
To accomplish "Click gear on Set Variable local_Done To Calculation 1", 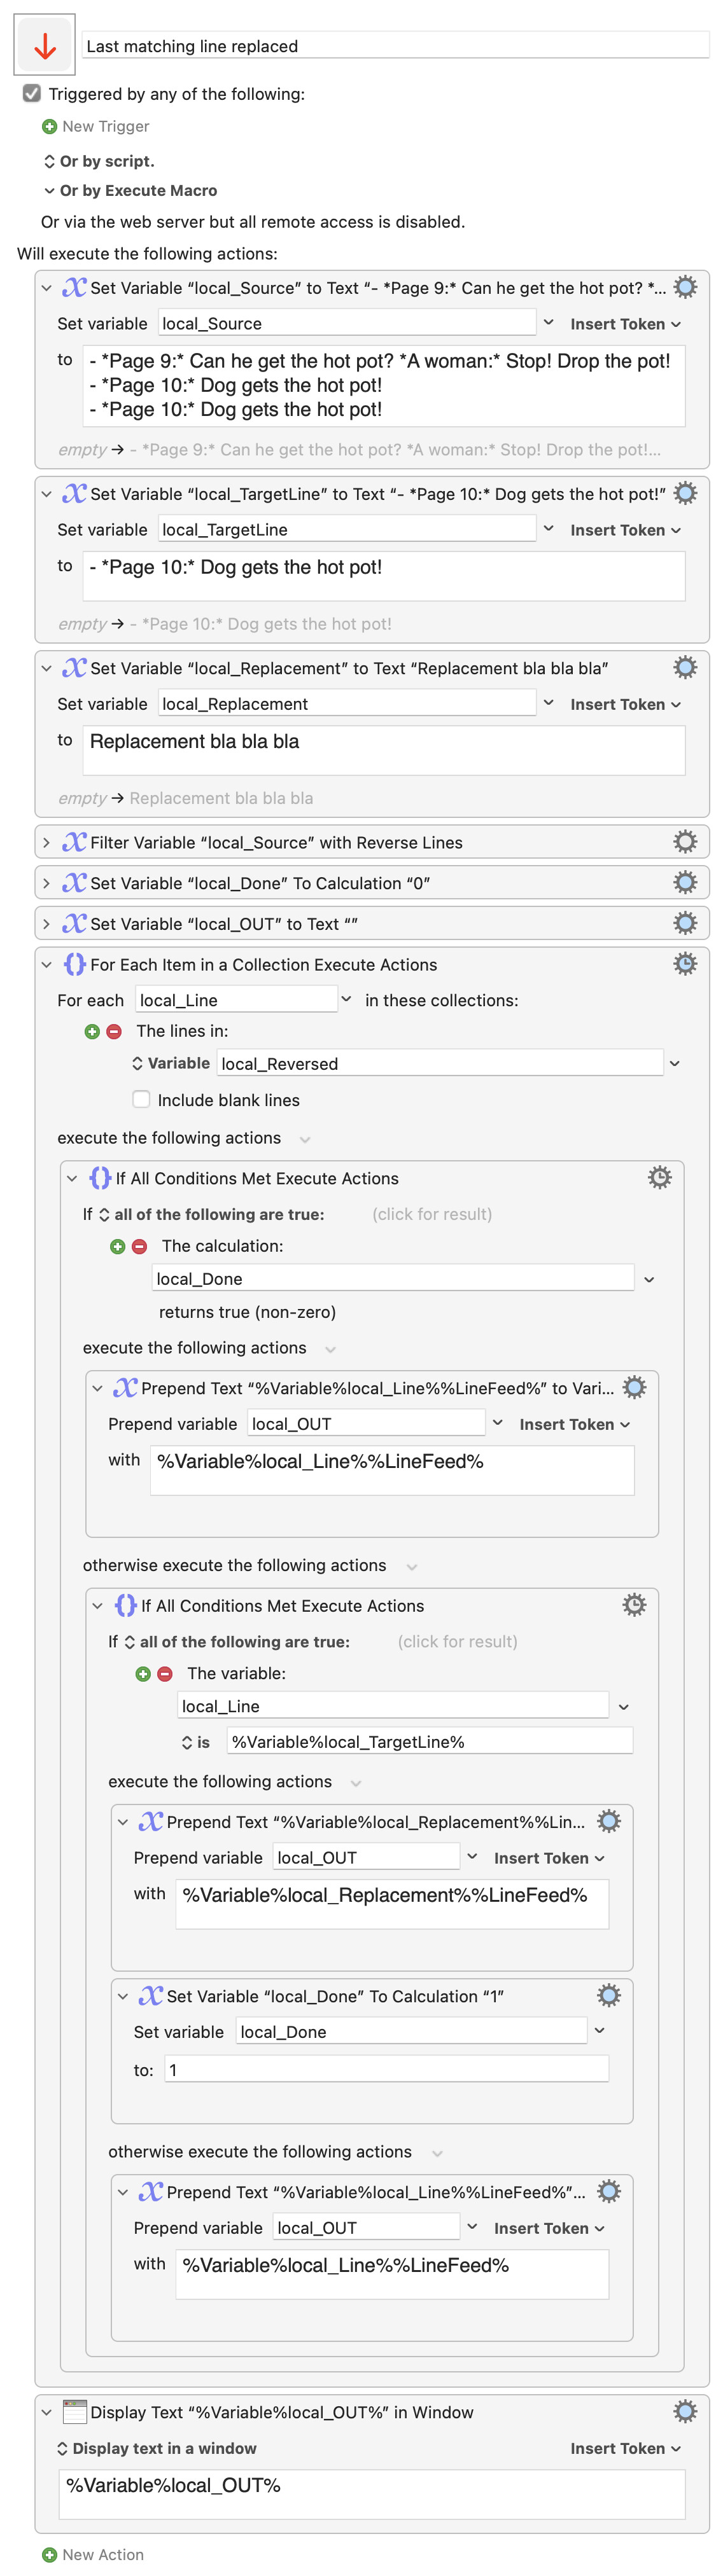I will click(609, 1995).
